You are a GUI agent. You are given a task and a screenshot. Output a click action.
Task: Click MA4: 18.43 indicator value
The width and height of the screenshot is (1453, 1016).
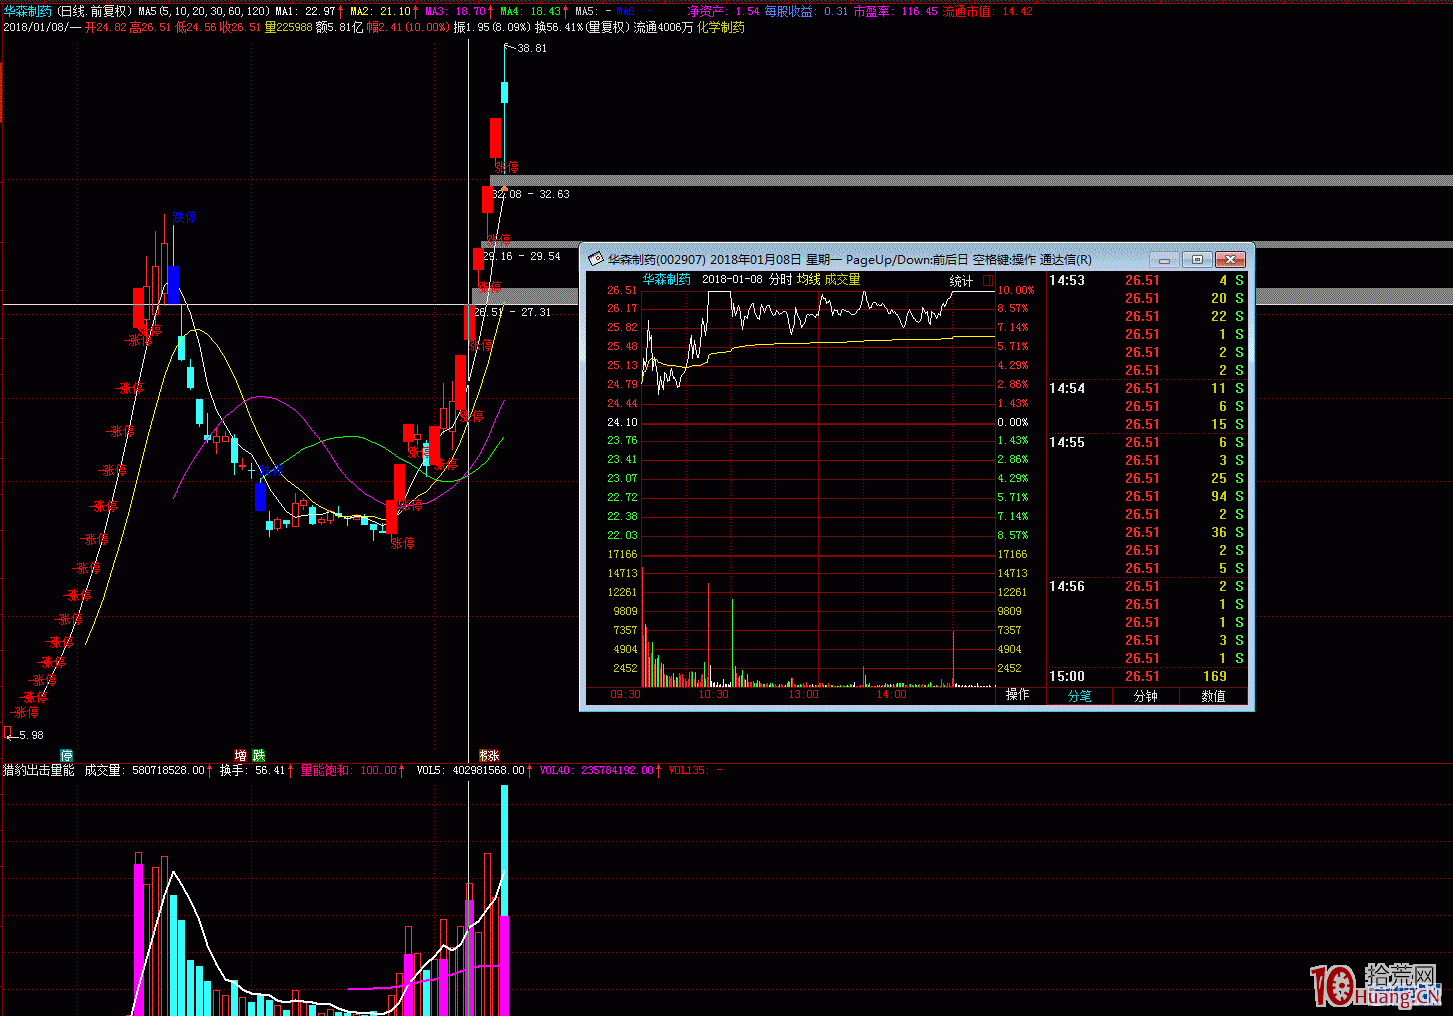530,11
